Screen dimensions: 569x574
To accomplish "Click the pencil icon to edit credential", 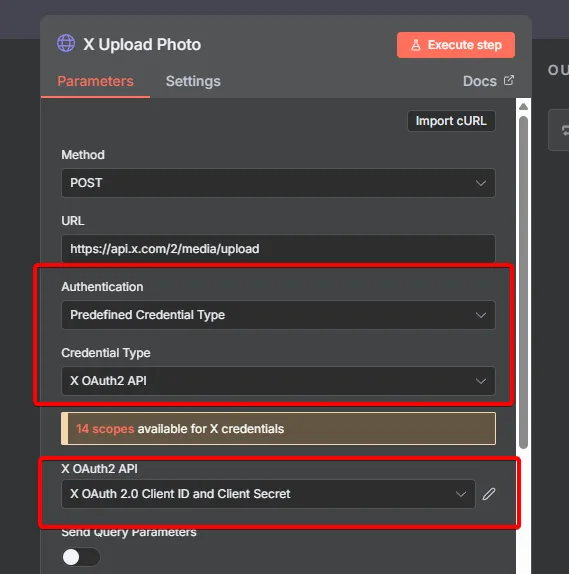I will coord(489,494).
